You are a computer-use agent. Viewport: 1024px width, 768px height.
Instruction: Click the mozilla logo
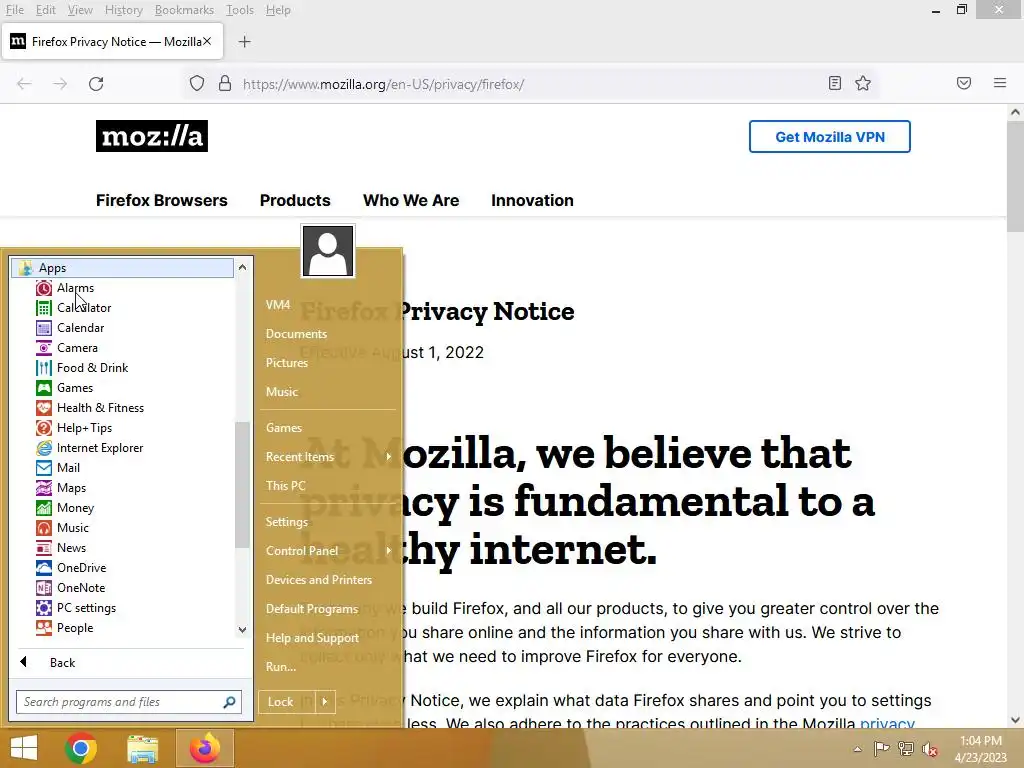click(x=152, y=136)
